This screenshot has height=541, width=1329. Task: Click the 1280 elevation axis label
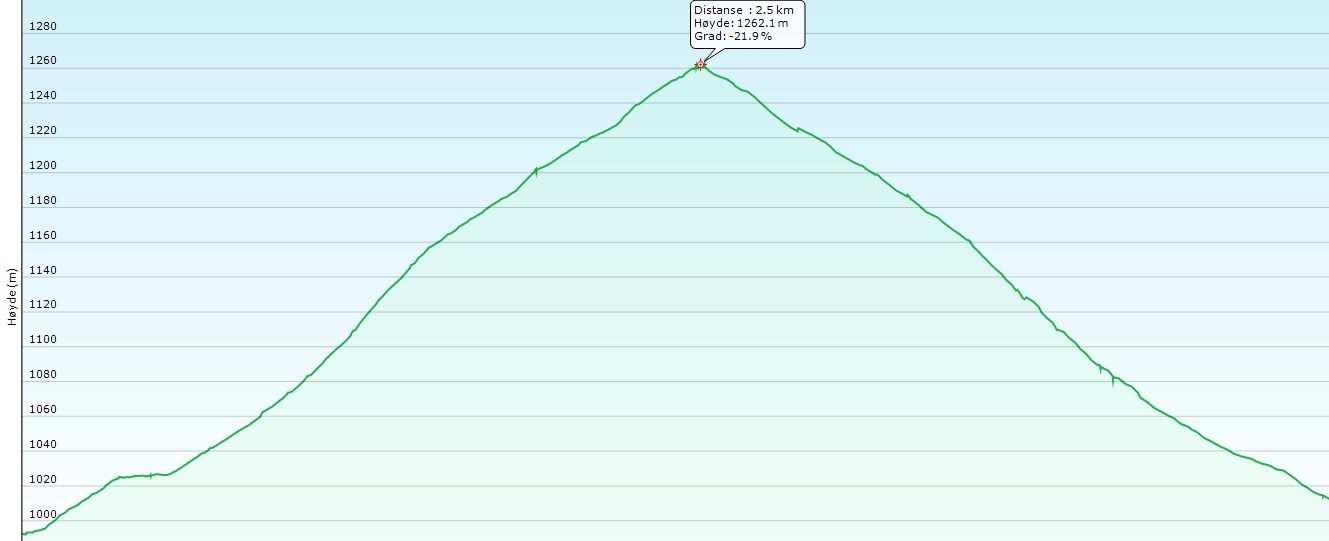click(x=43, y=26)
